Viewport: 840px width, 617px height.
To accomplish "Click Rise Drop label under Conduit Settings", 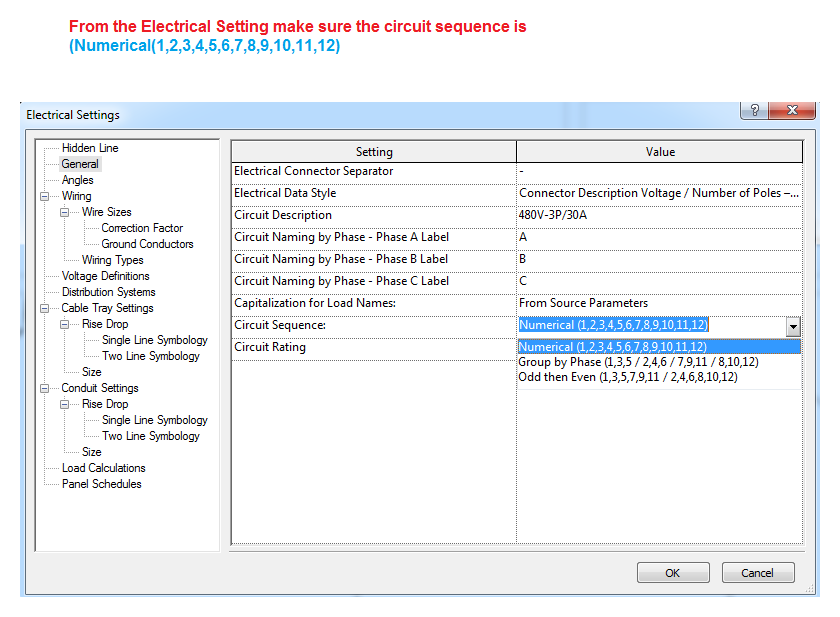I will pos(105,404).
